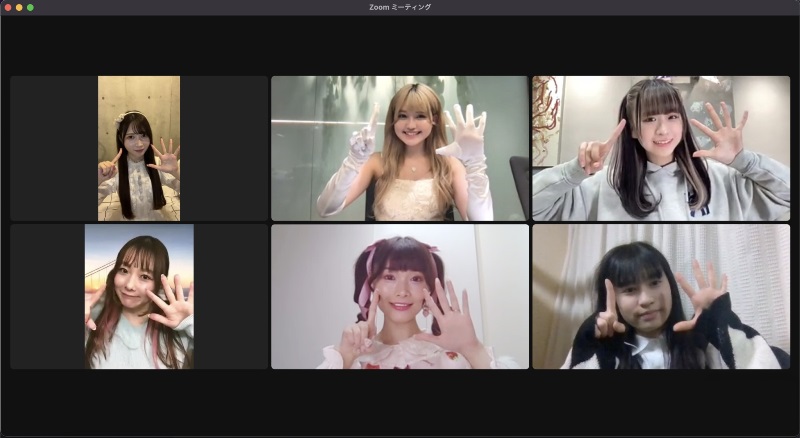800x438 pixels.
Task: Select the bottom-right video with white curtain
Action: (661, 296)
